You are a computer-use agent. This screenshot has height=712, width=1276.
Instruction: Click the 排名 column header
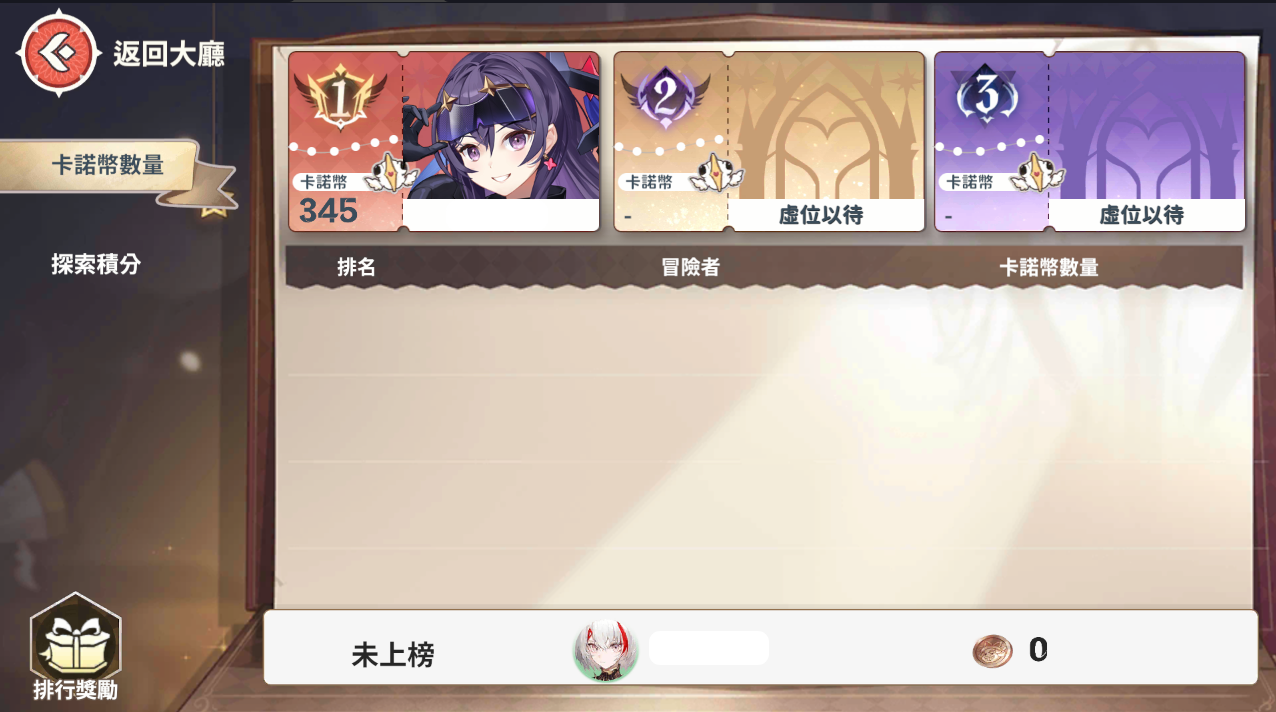[x=357, y=267]
